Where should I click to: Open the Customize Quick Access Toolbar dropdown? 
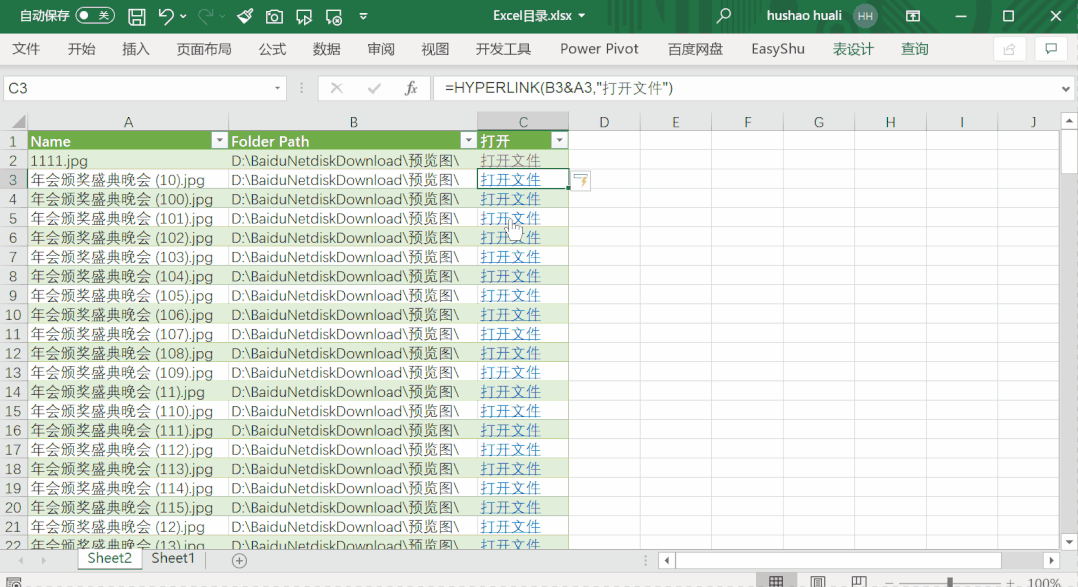(363, 16)
